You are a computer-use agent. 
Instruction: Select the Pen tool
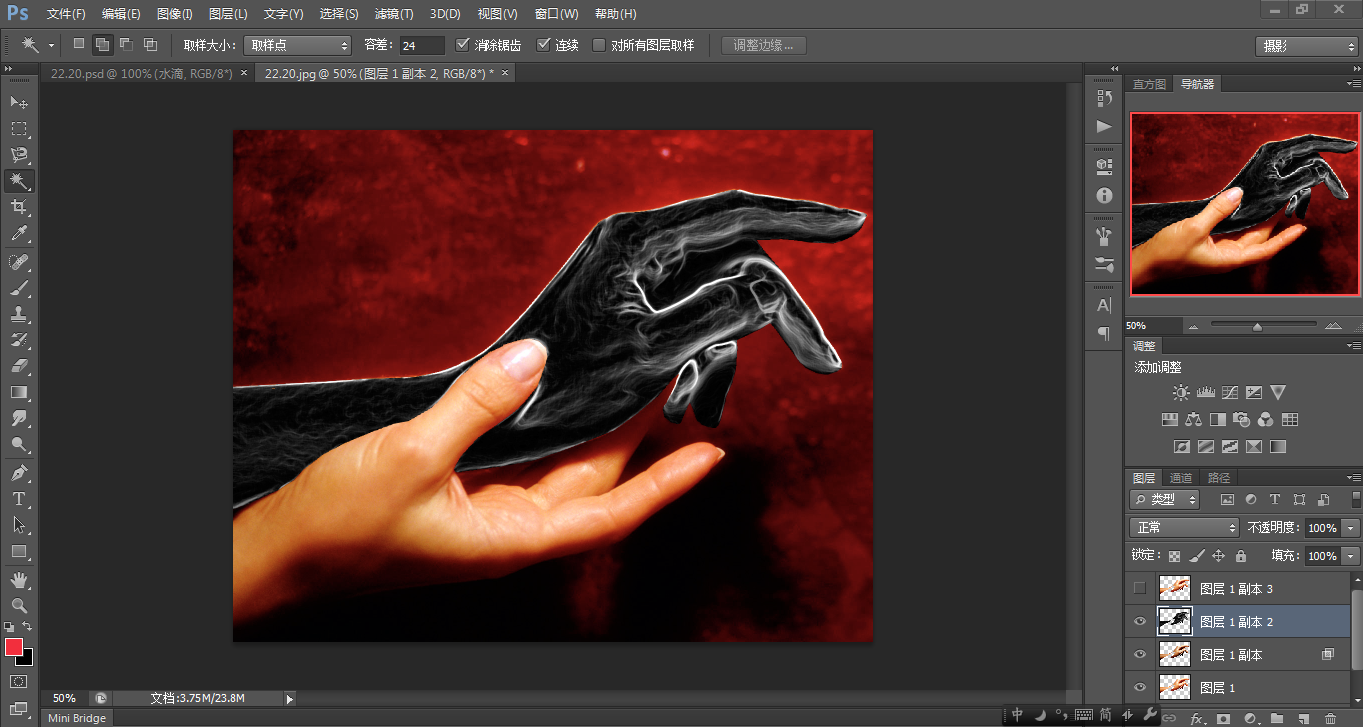pos(19,472)
